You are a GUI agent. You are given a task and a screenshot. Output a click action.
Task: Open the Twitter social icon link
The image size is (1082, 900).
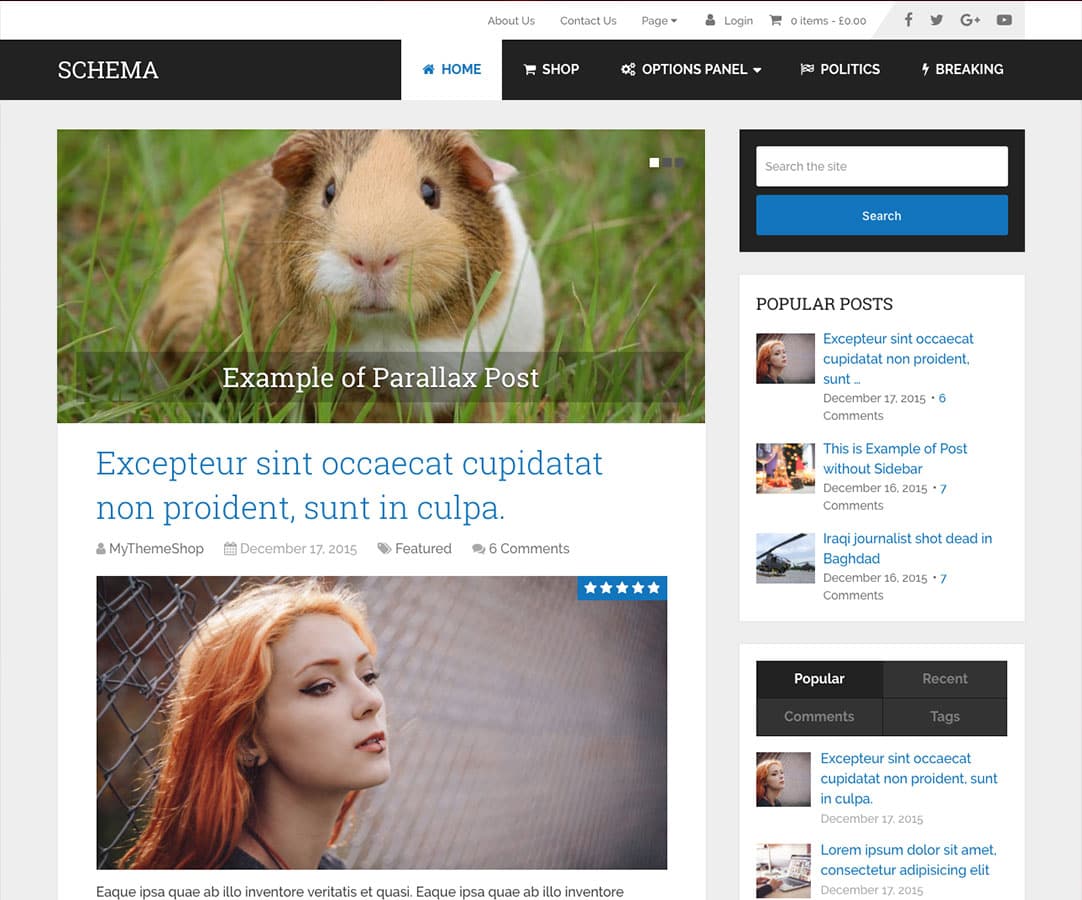(937, 20)
